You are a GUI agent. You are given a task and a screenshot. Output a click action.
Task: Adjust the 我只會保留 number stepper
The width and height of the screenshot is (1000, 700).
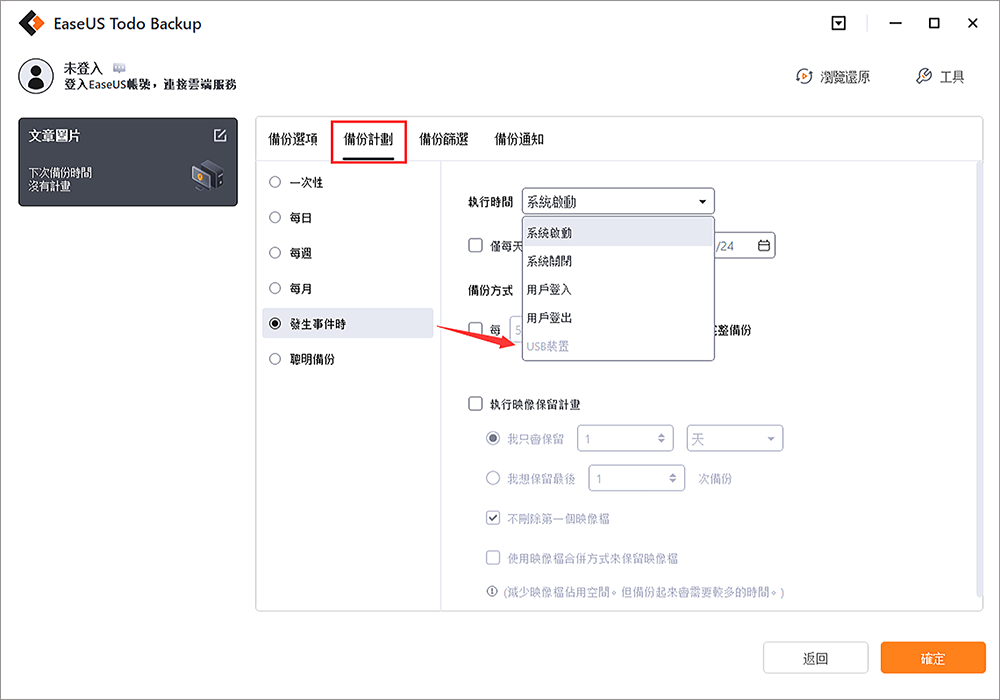coord(661,439)
